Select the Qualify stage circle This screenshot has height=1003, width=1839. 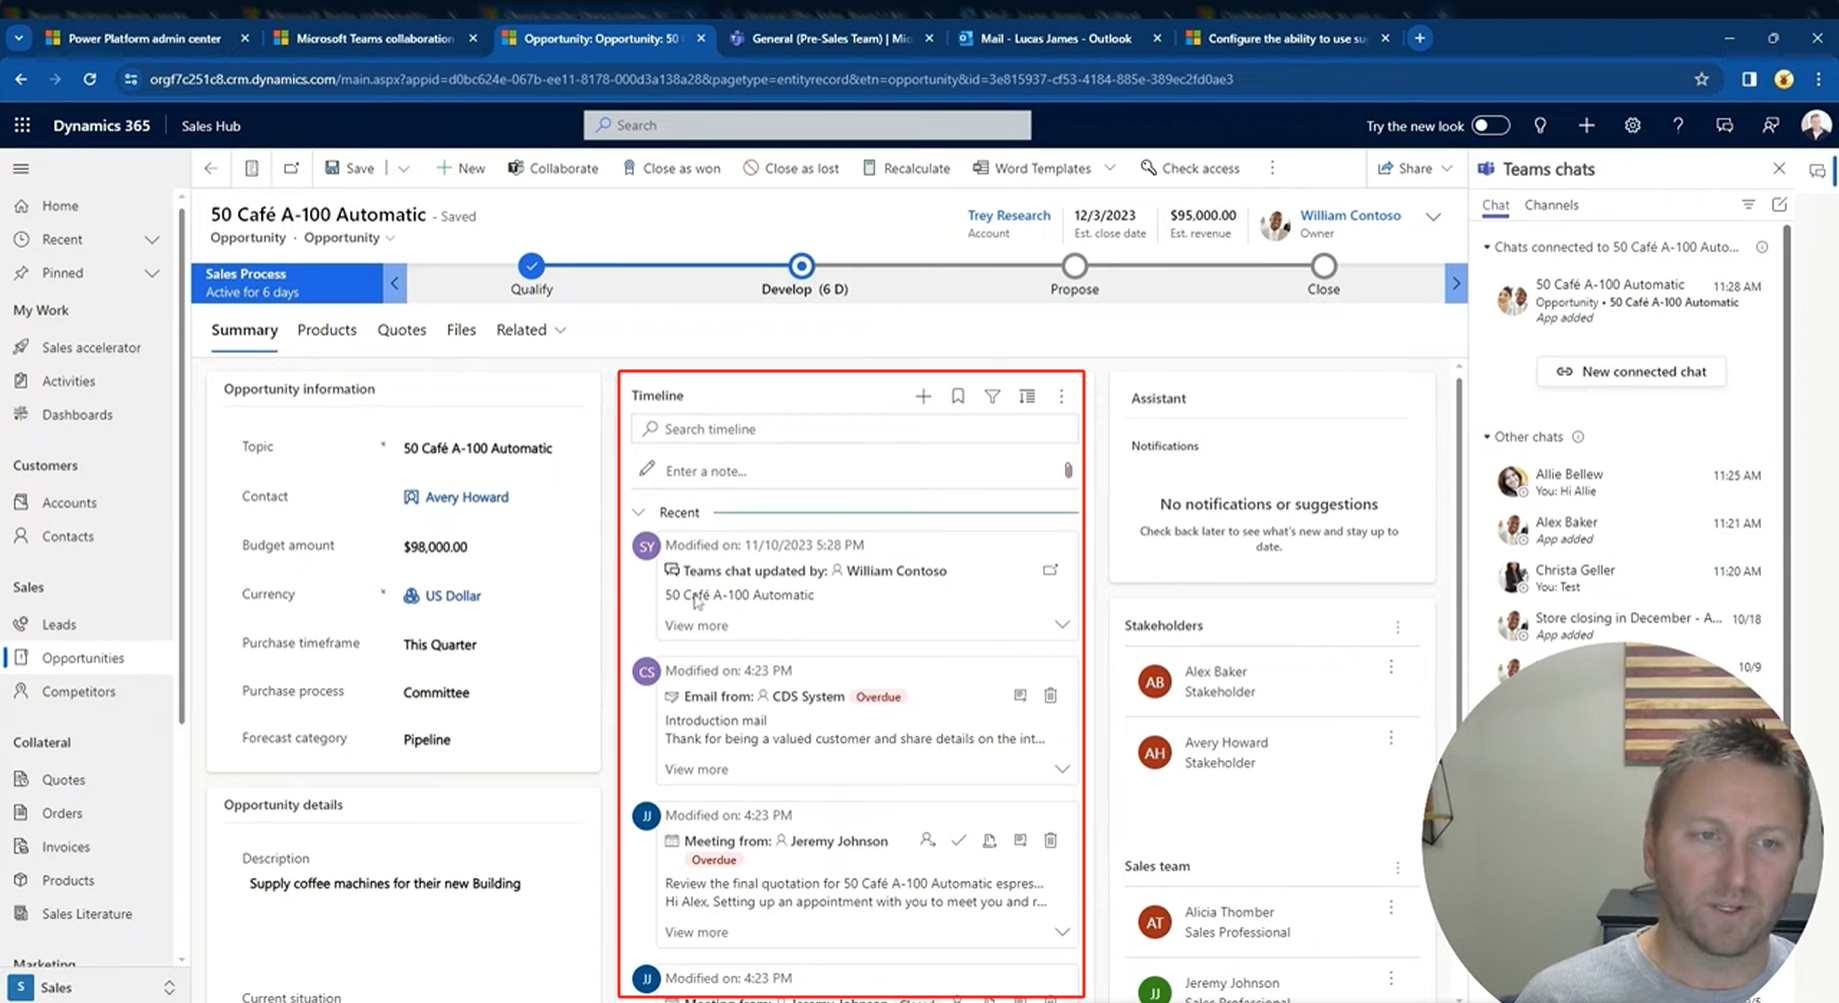531,266
